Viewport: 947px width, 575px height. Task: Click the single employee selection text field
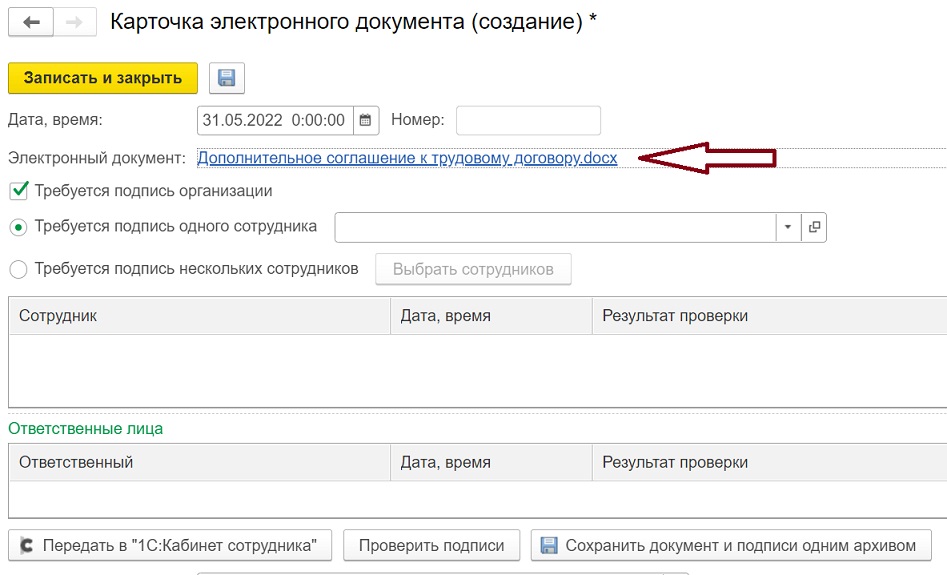pos(555,227)
